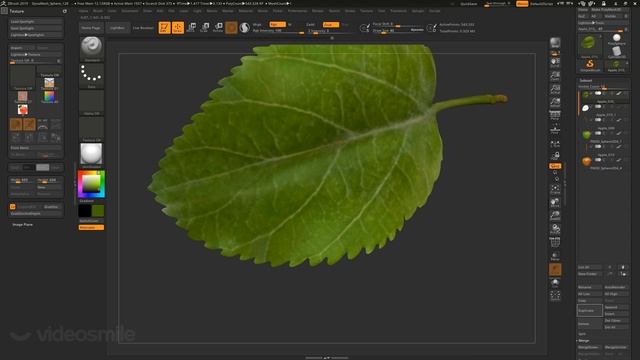Open the Brush menu
Viewport: 640px width, 360px height.
pos(98,11)
